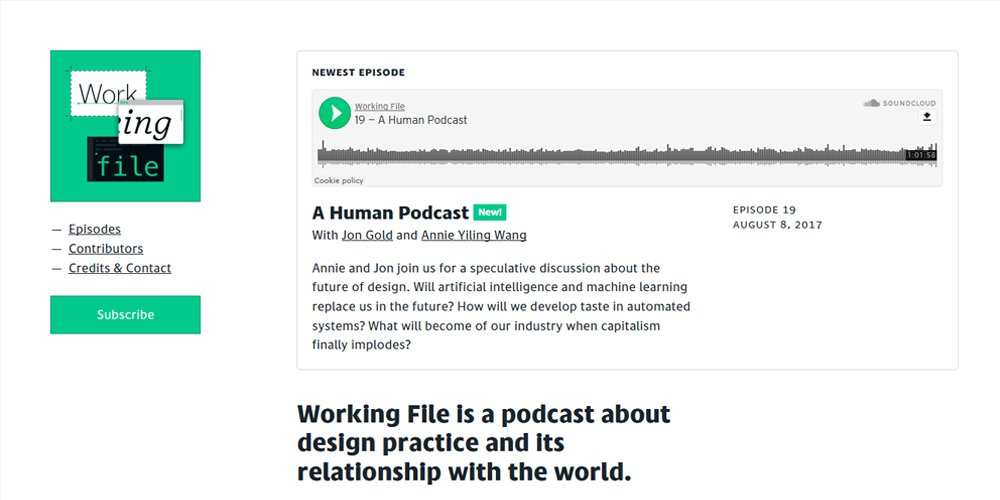Screen dimensions: 1000x500
Task: Open the SoundCloud logo link
Action: pos(899,103)
